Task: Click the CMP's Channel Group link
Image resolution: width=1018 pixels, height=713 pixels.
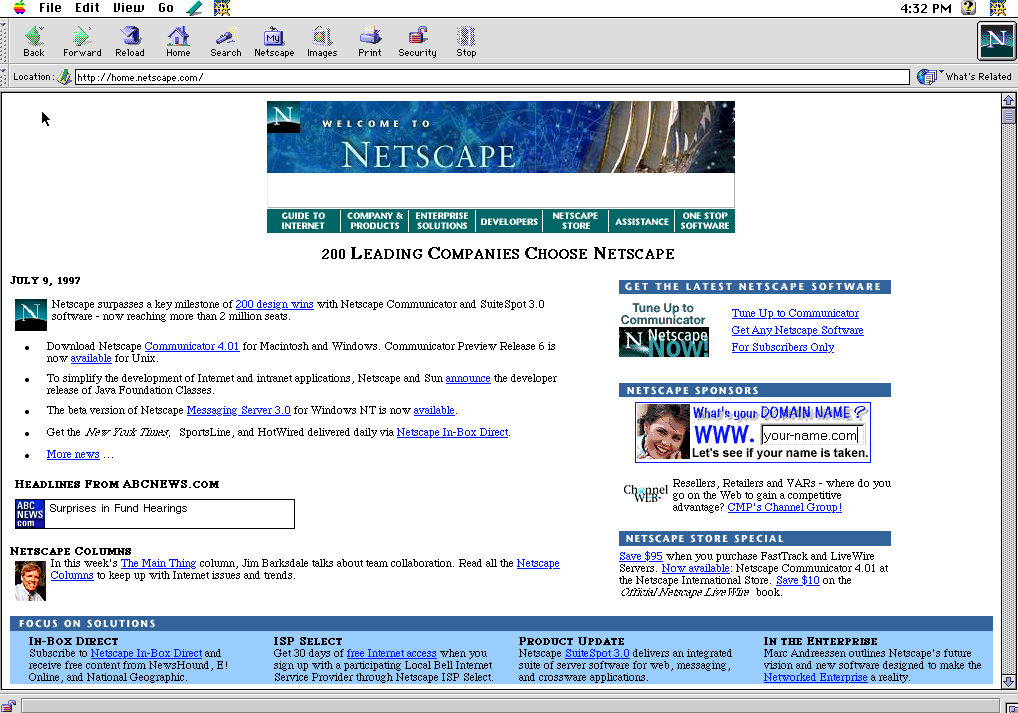Action: [784, 506]
